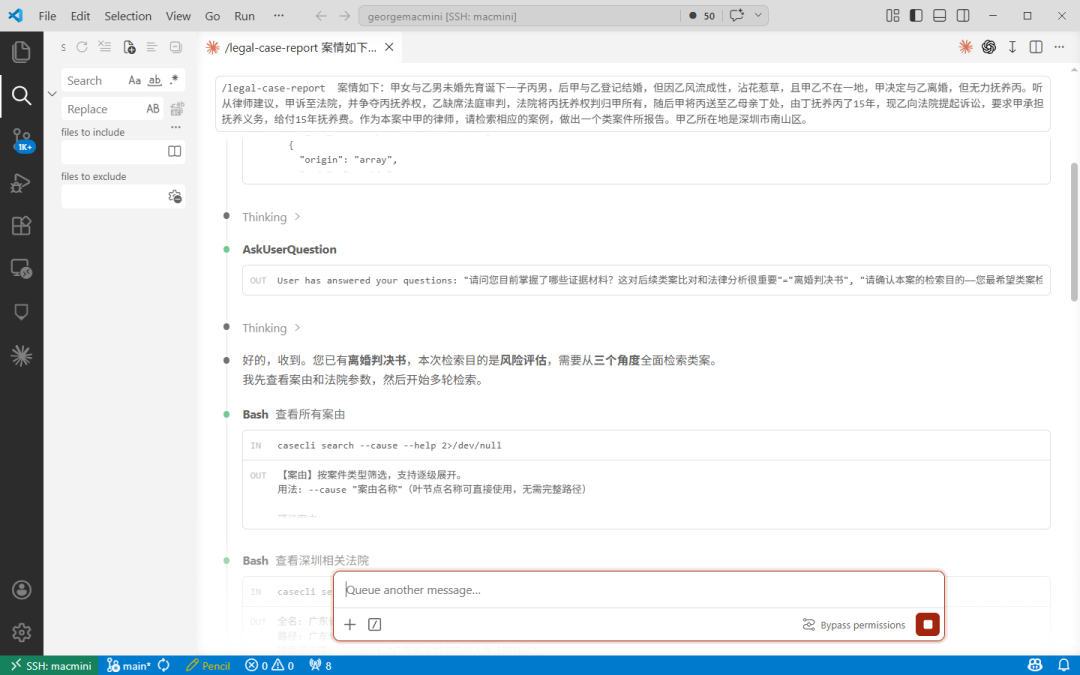This screenshot has height=675, width=1080.
Task: Toggle Panel visibility in title bar
Action: [939, 16]
